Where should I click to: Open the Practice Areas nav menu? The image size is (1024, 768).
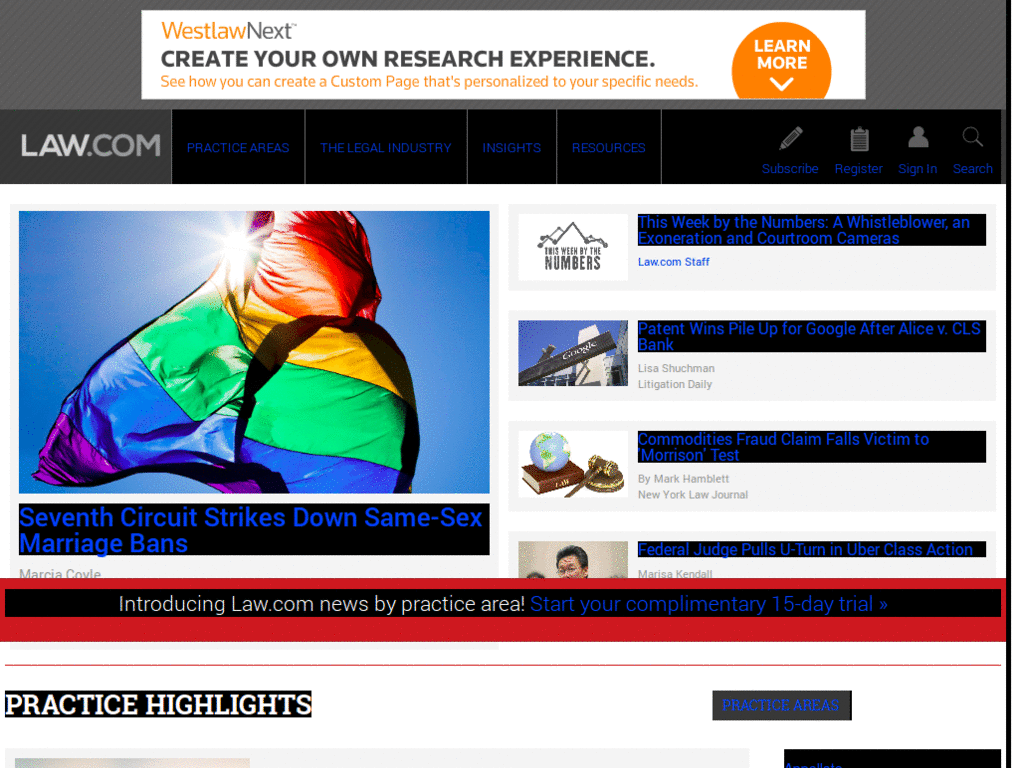(238, 148)
